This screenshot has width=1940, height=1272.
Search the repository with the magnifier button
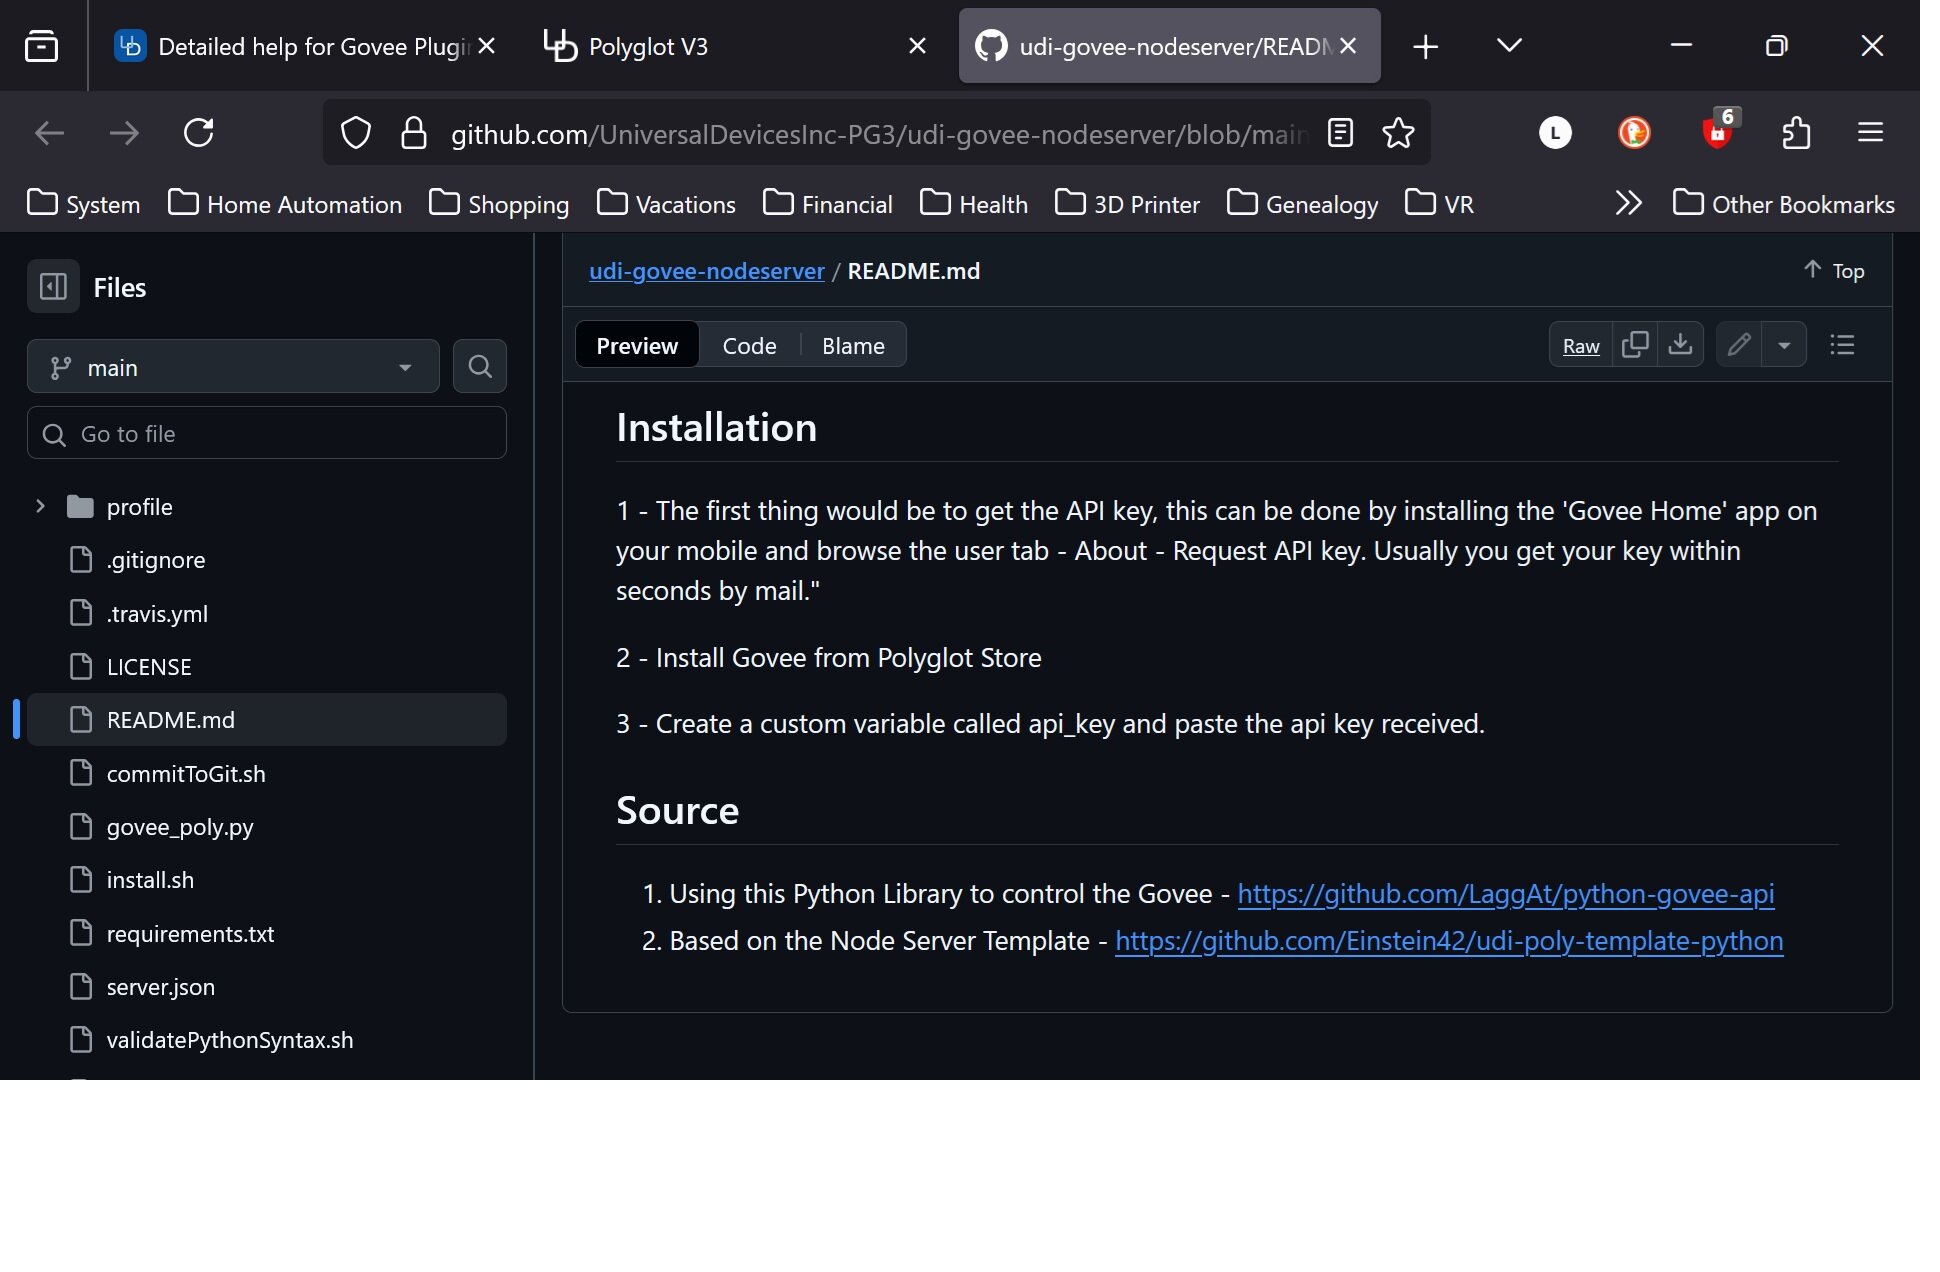tap(480, 366)
